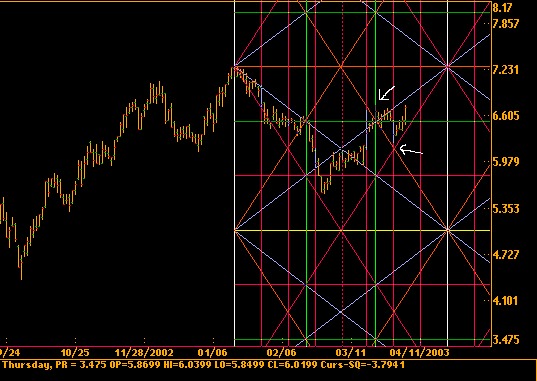Click the Thursday day text in status bar
537x381 pixels.
[x=26, y=365]
